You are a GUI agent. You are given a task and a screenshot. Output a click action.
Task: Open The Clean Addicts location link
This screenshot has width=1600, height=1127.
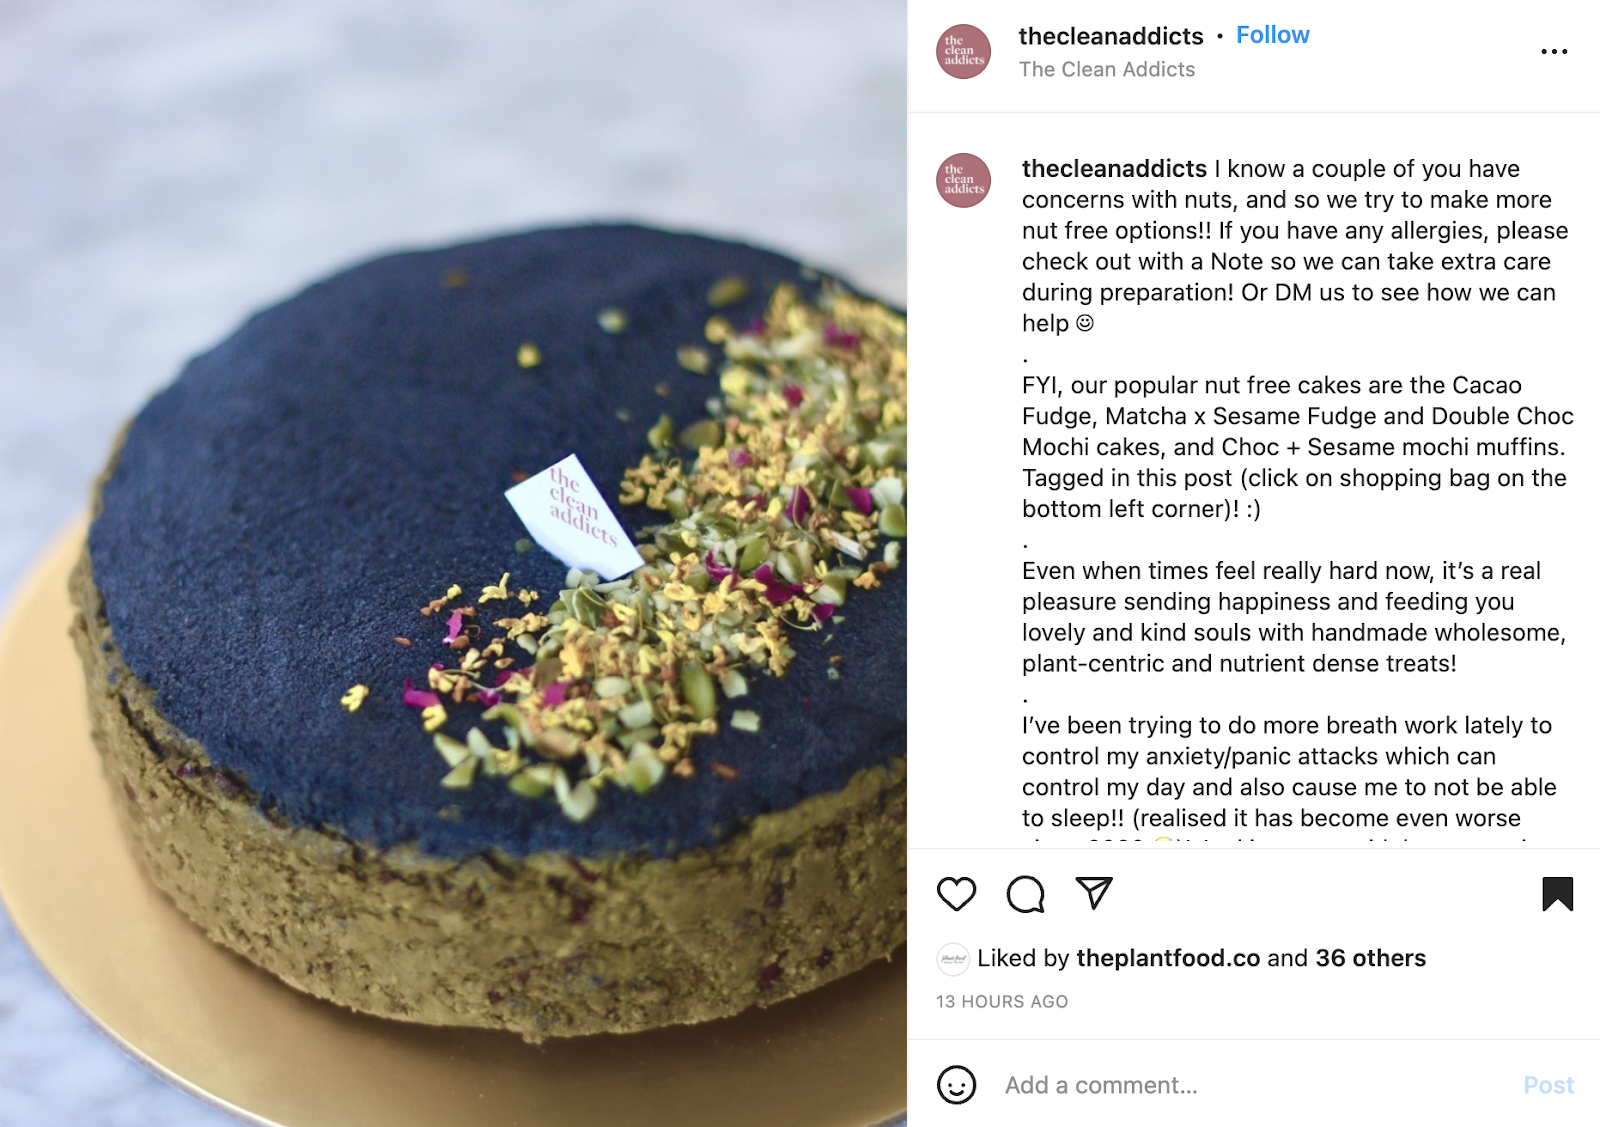(x=1106, y=69)
